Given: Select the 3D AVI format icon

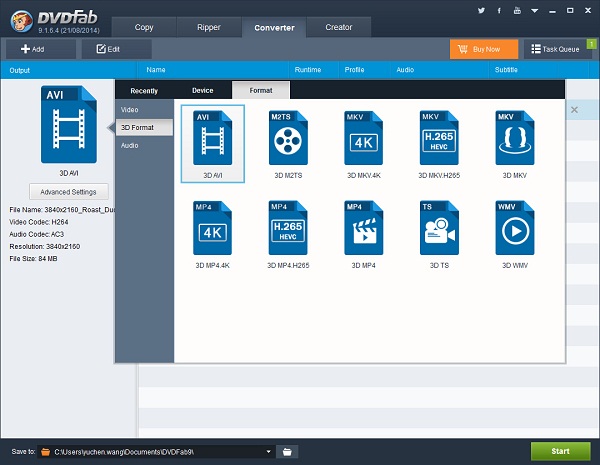Looking at the screenshot, I should 212,138.
